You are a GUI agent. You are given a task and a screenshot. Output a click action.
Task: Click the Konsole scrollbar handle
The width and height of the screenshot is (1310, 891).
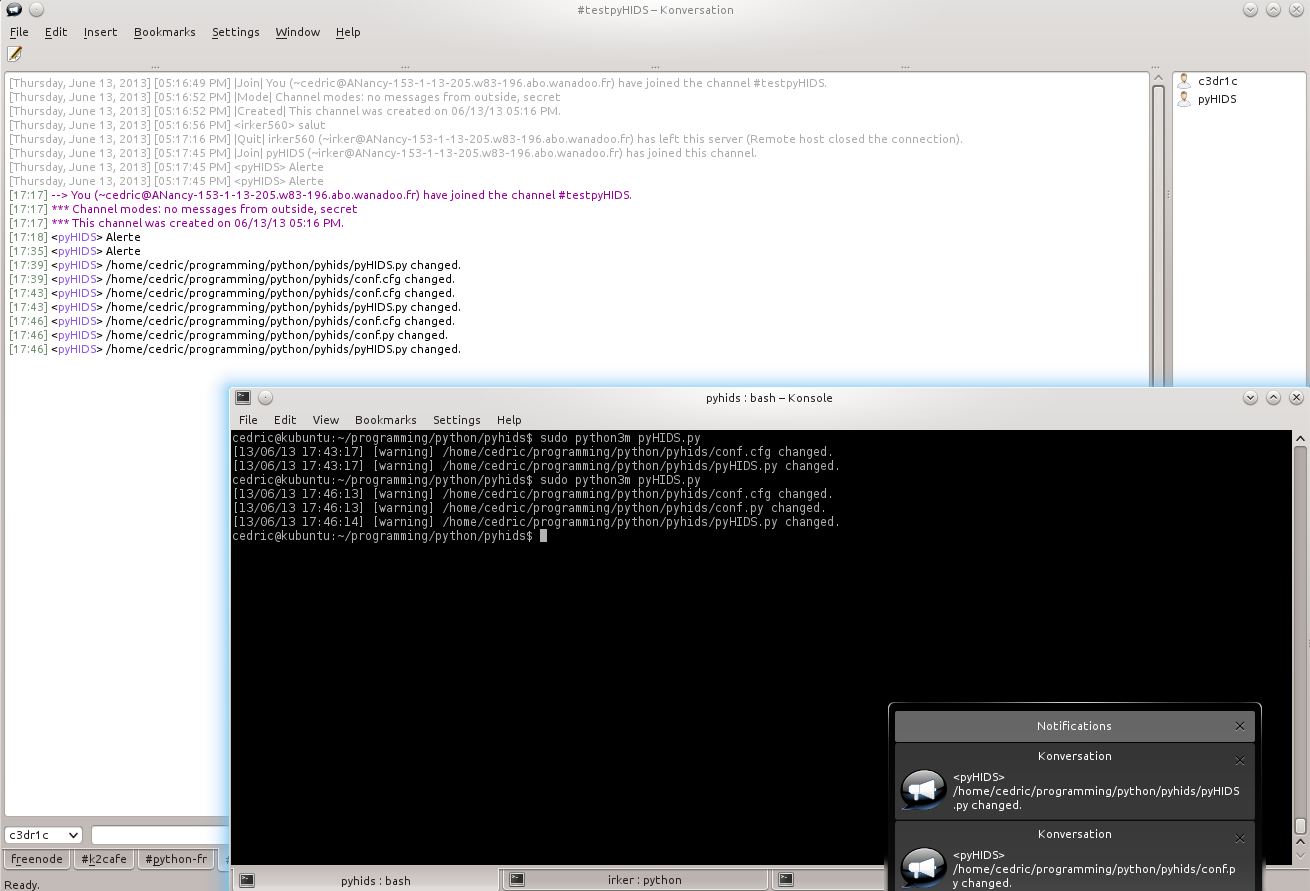tap(1300, 826)
